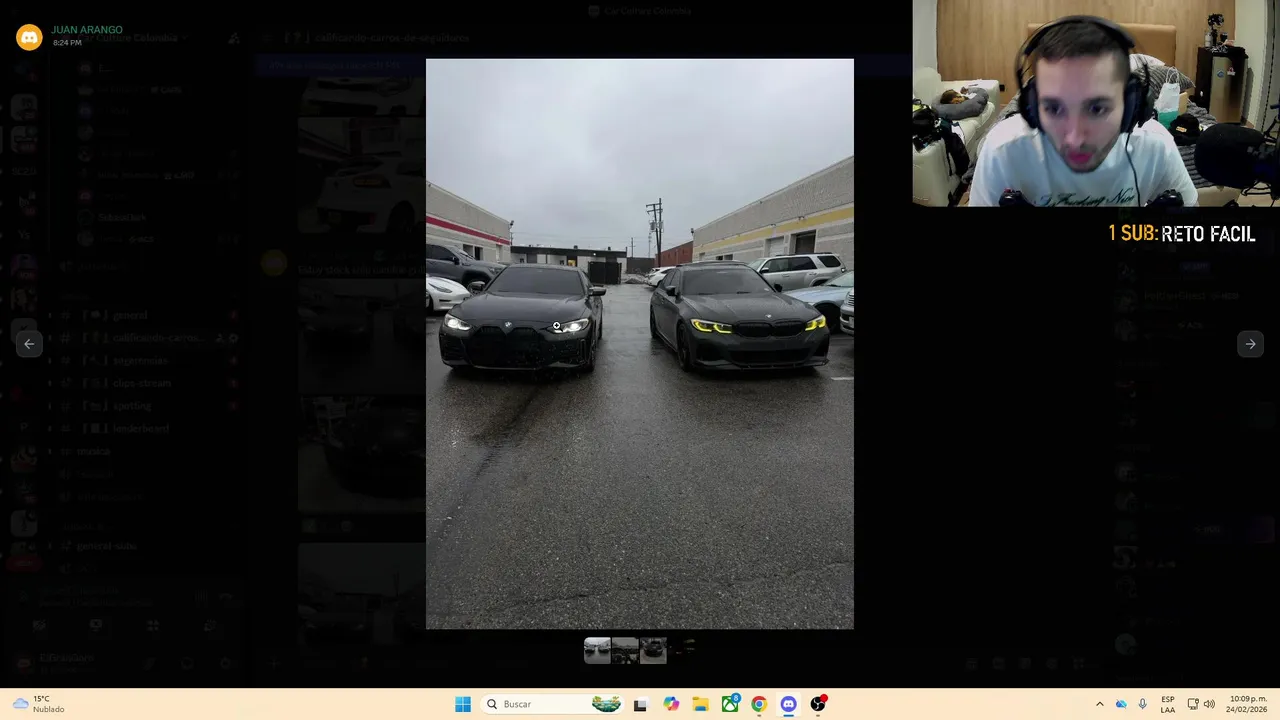This screenshot has width=1280, height=720.
Task: Open the OneDrive tray icon
Action: click(1121, 704)
